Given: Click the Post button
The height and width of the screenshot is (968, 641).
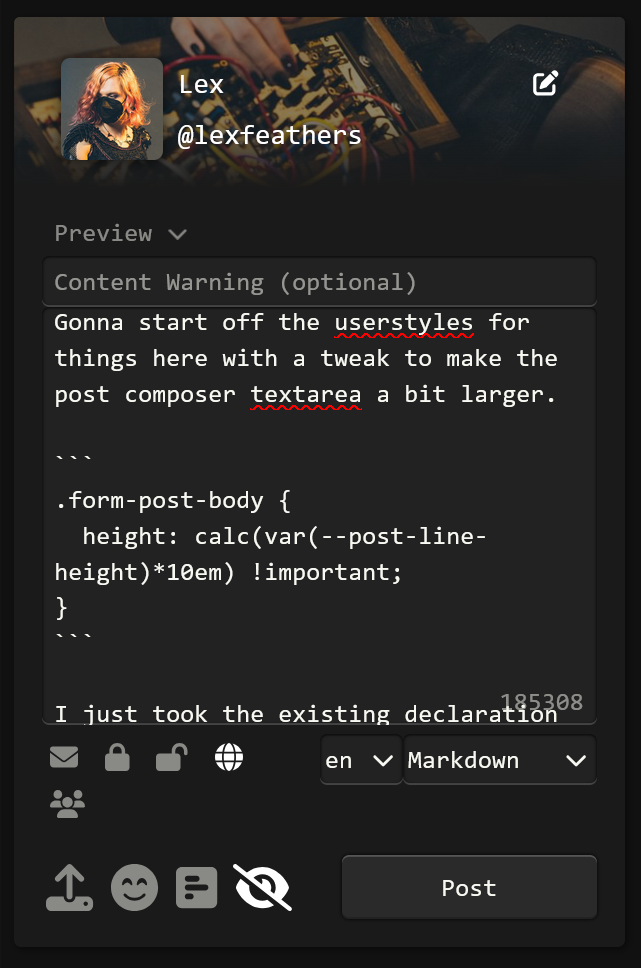Looking at the screenshot, I should (469, 888).
